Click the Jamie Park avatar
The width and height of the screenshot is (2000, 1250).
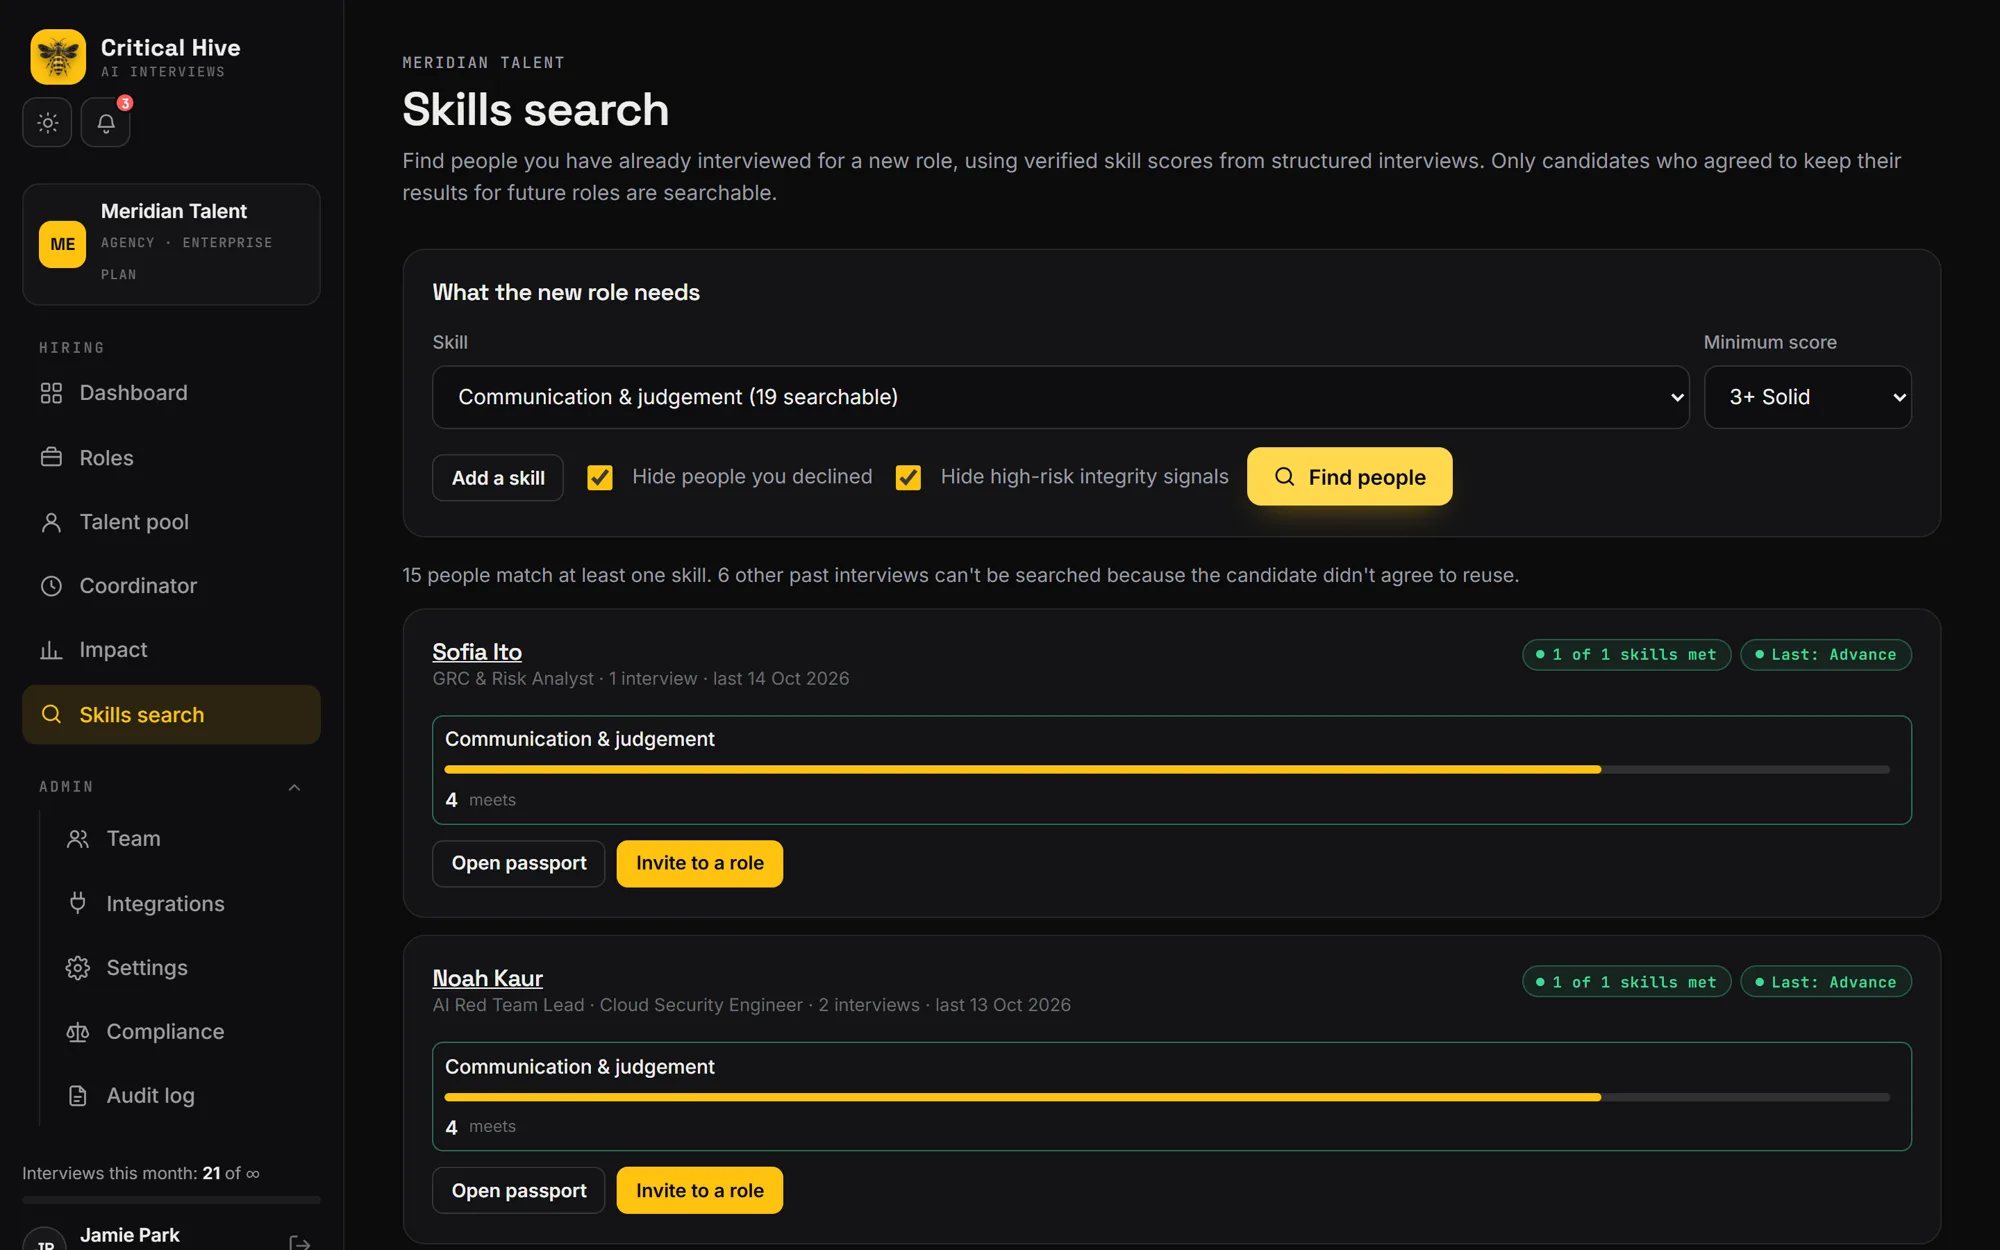point(45,1238)
